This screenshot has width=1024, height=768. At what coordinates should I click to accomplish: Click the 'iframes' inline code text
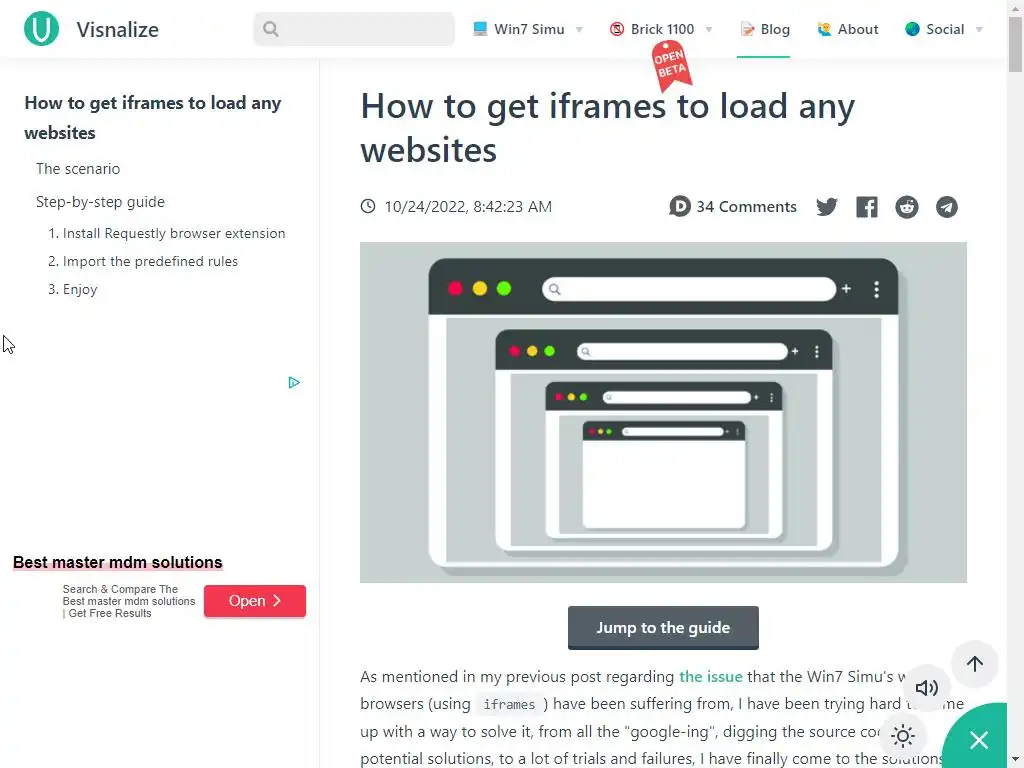click(x=509, y=705)
